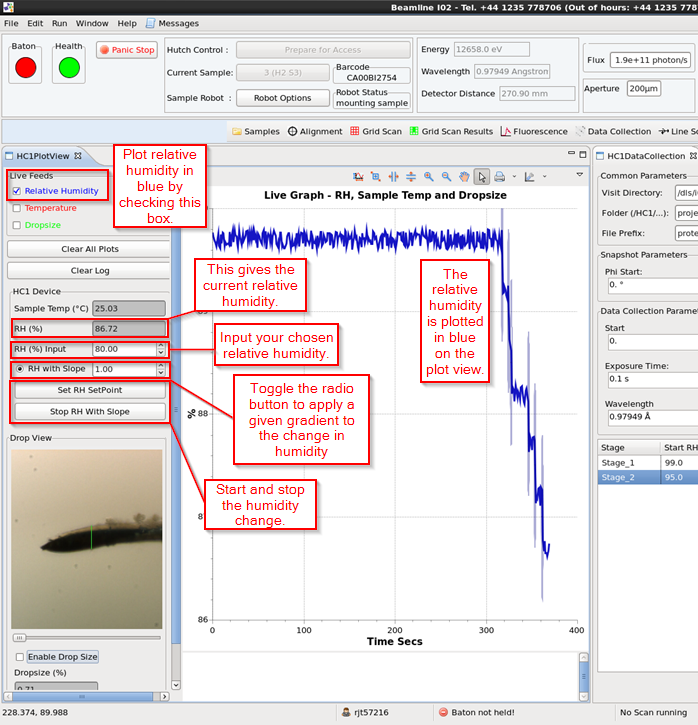Select the pan hand tool
Image resolution: width=698 pixels, height=725 pixels.
coord(464,177)
